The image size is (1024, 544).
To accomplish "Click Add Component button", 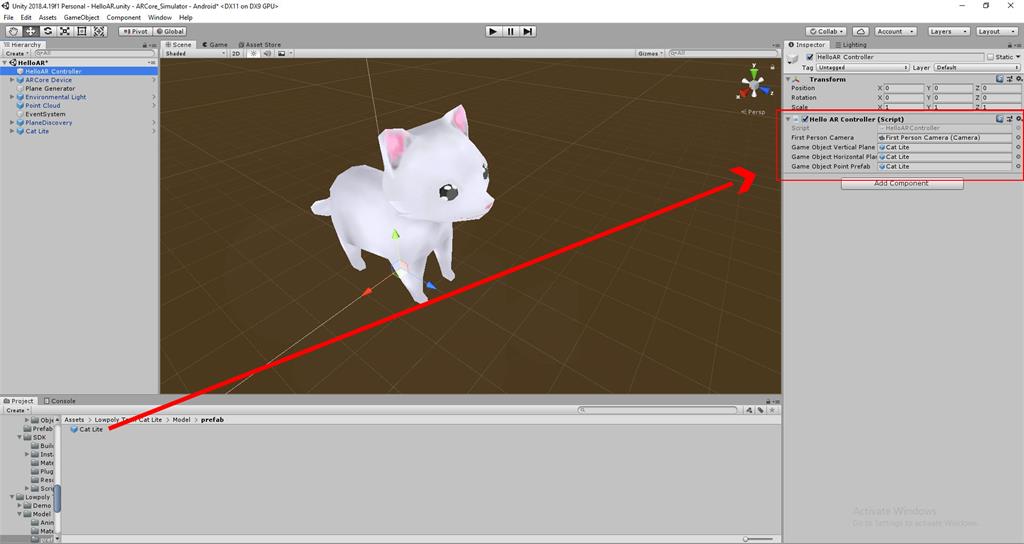I will 901,184.
